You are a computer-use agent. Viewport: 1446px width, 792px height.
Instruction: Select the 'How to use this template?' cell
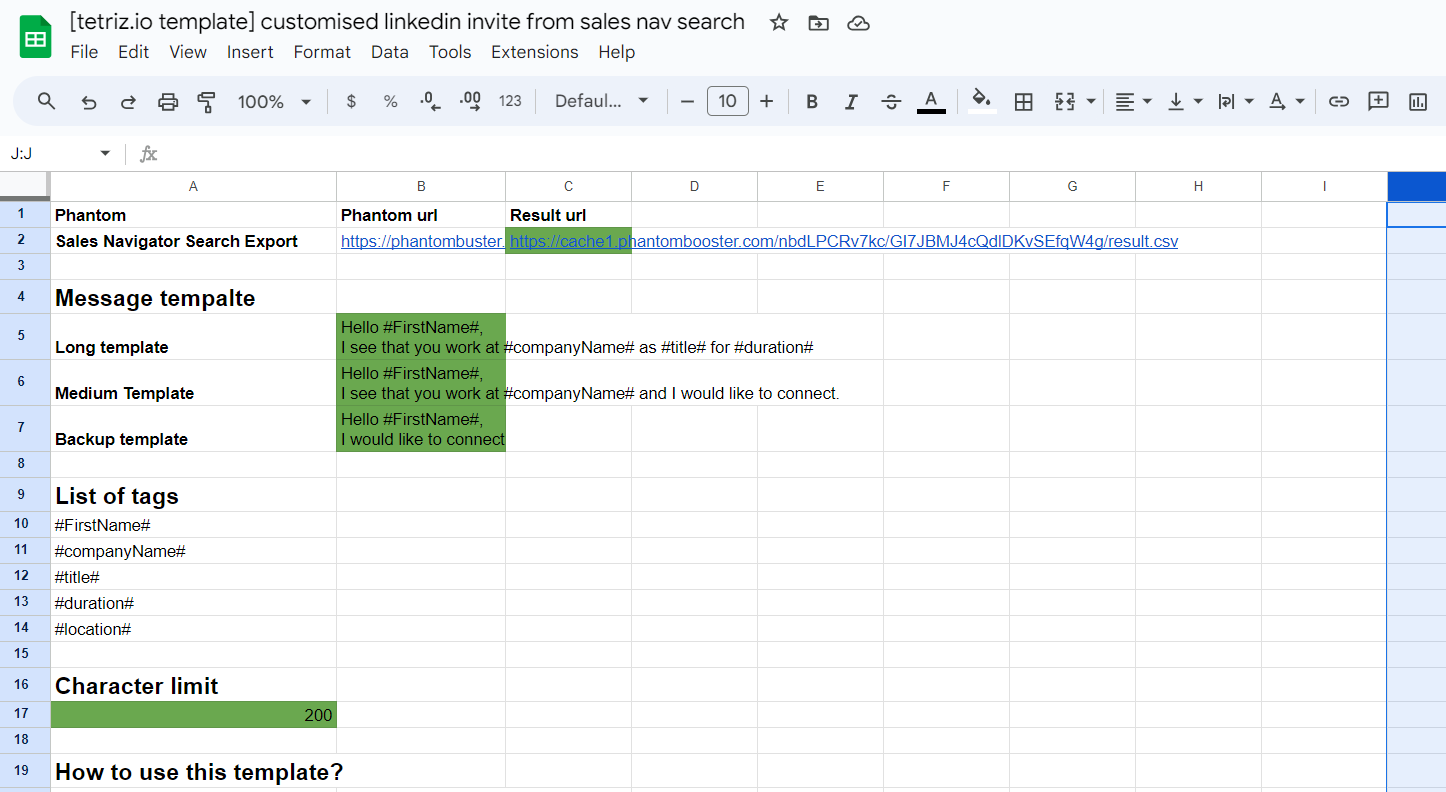click(193, 771)
